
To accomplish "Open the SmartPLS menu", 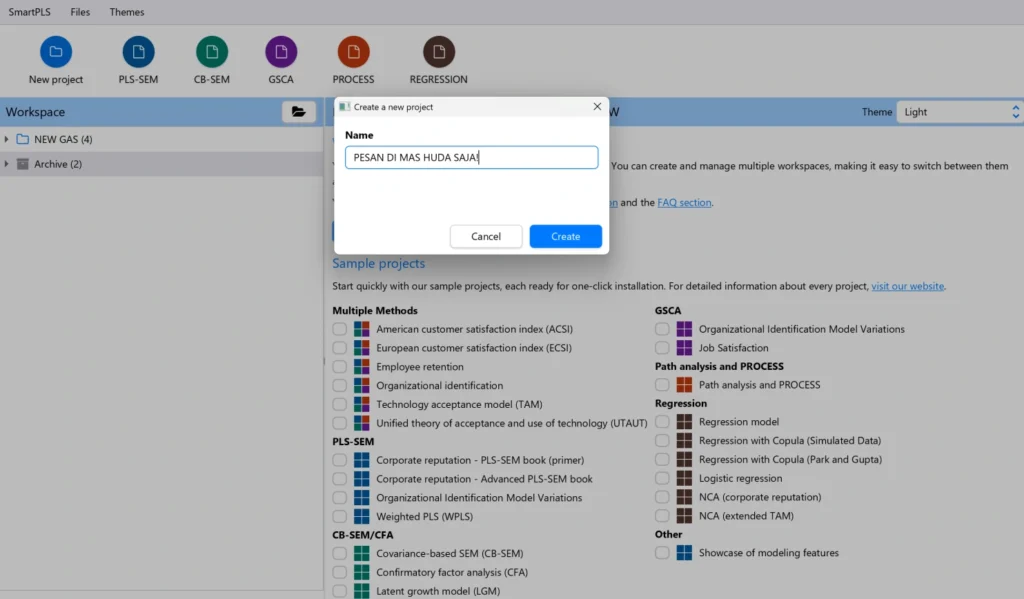I will tap(29, 12).
